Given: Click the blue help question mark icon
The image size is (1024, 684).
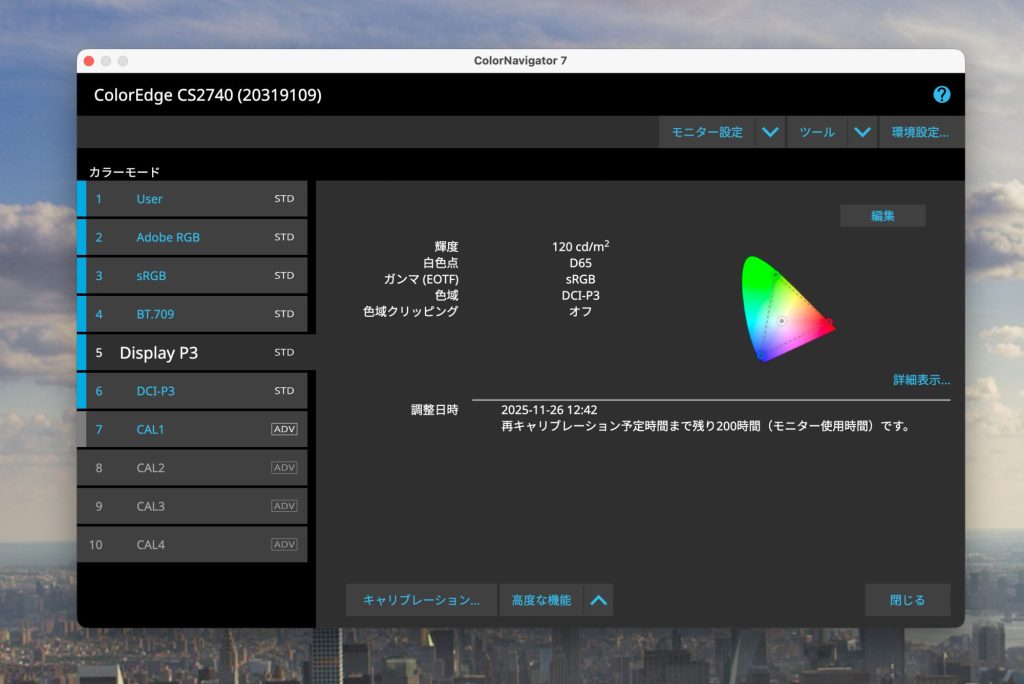Looking at the screenshot, I should coord(941,95).
